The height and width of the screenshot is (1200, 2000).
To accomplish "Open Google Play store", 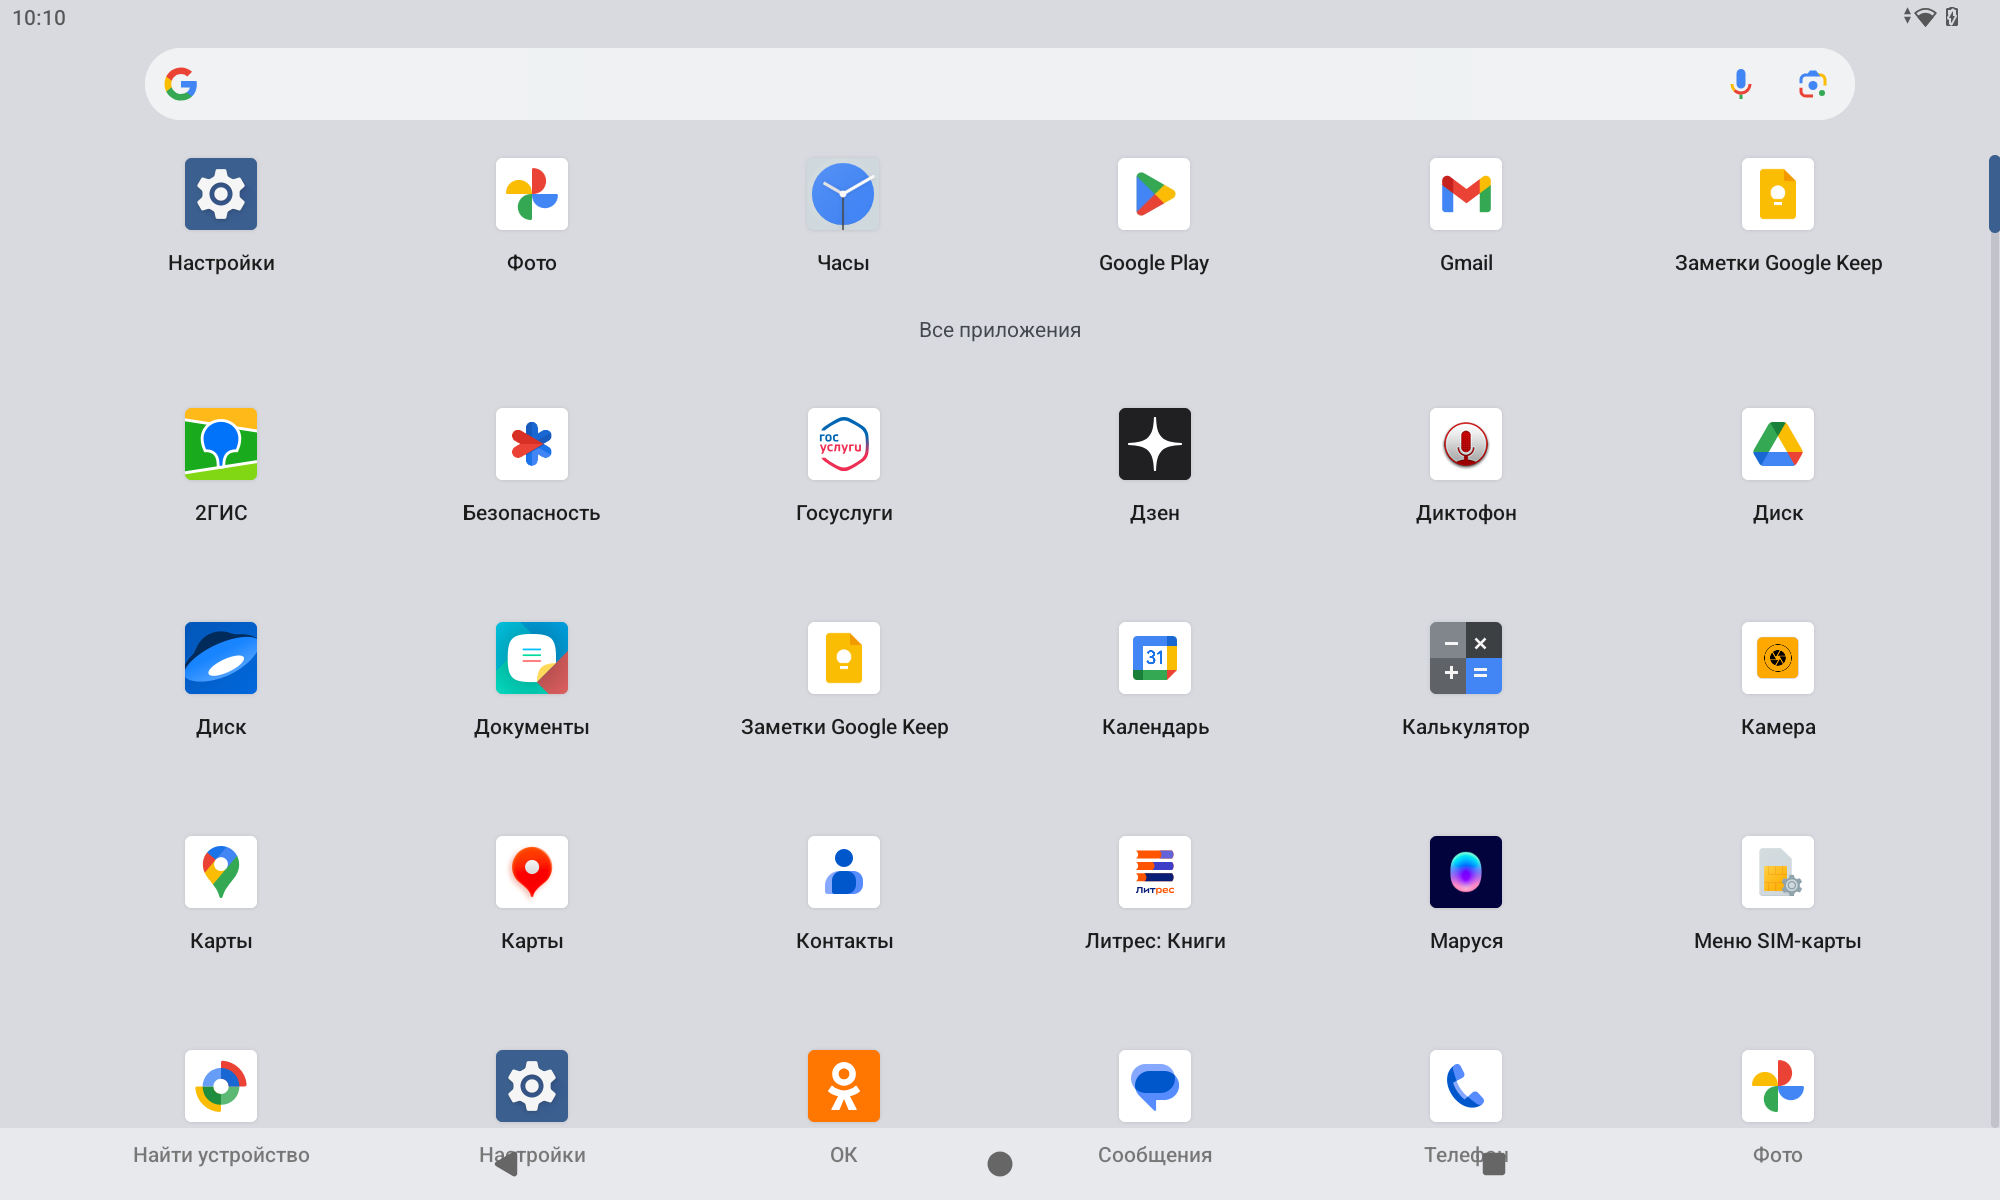I will tap(1154, 194).
